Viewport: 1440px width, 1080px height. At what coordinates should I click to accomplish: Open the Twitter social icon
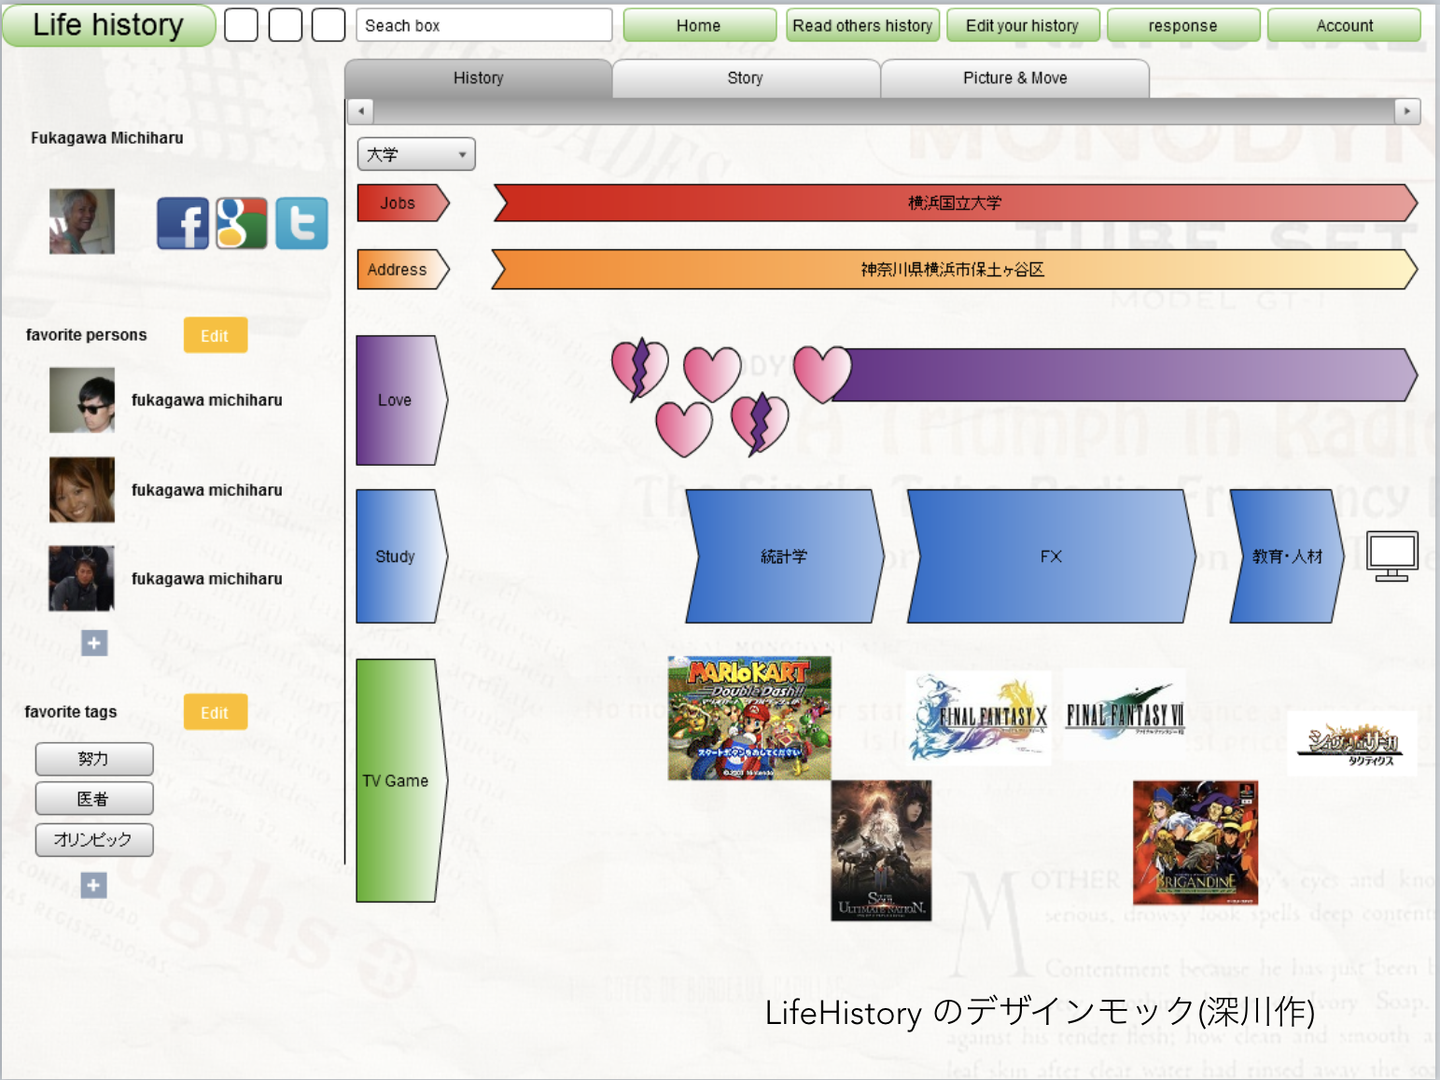click(301, 223)
